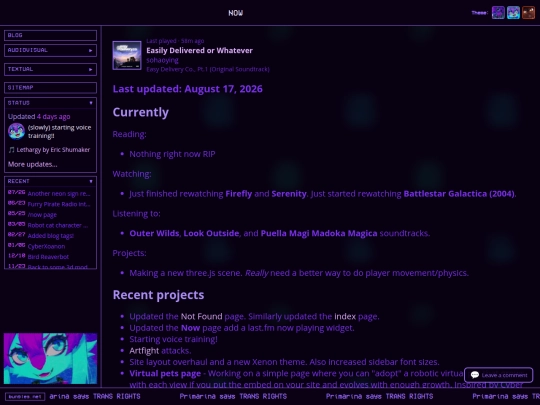
Task: Open the Artfight link
Action: click(144, 351)
